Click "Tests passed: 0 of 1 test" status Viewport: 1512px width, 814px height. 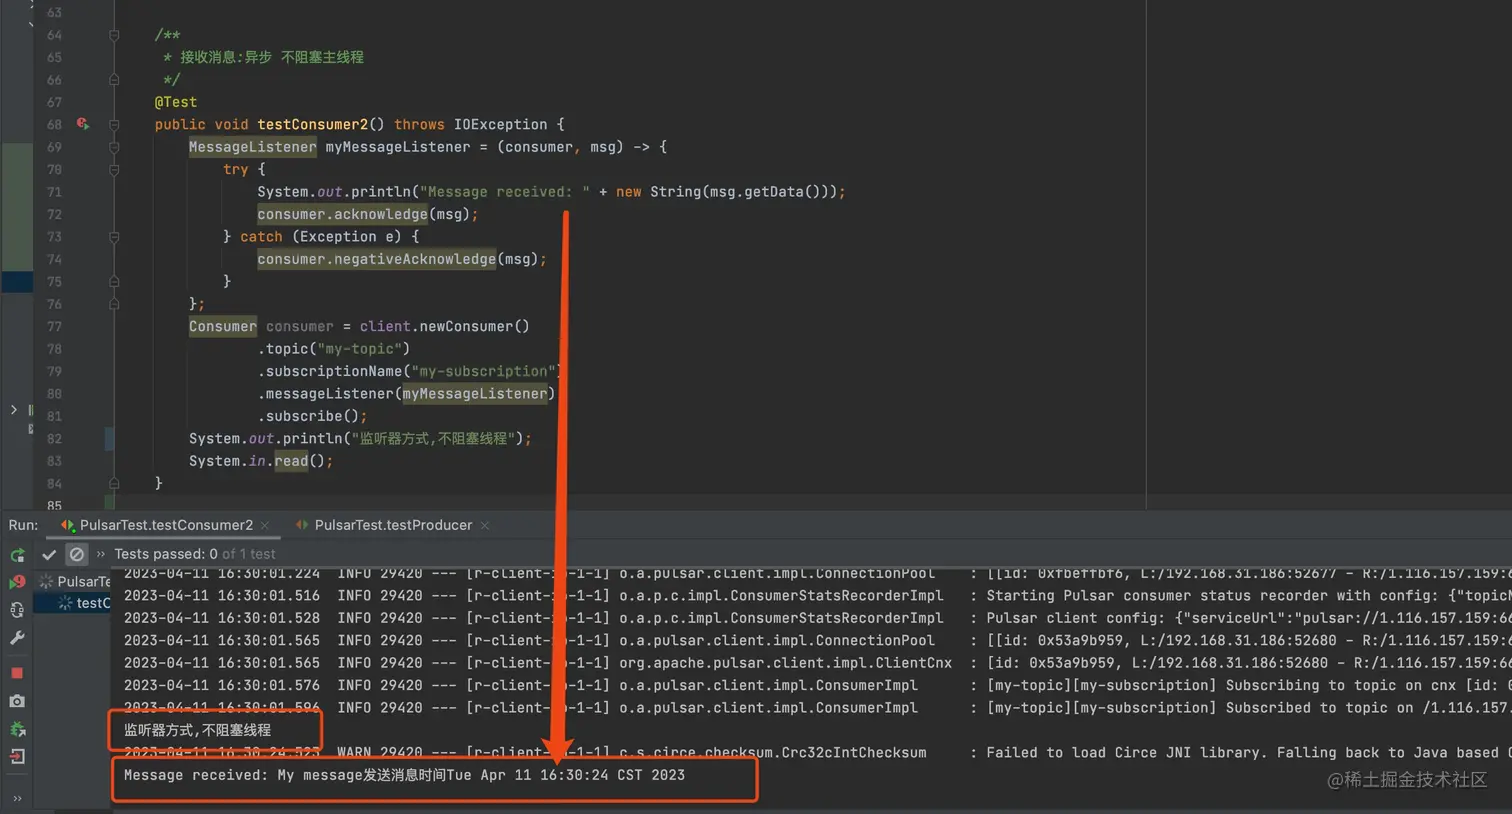point(195,554)
